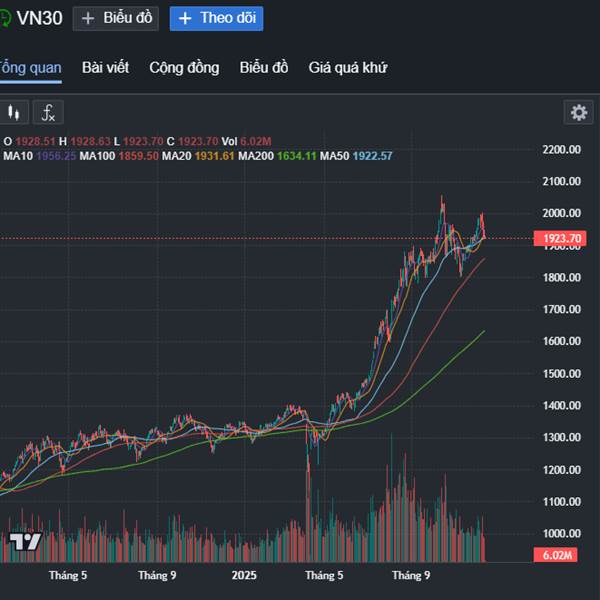
Task: Open the Tổng quan tab
Action: pyautogui.click(x=30, y=68)
